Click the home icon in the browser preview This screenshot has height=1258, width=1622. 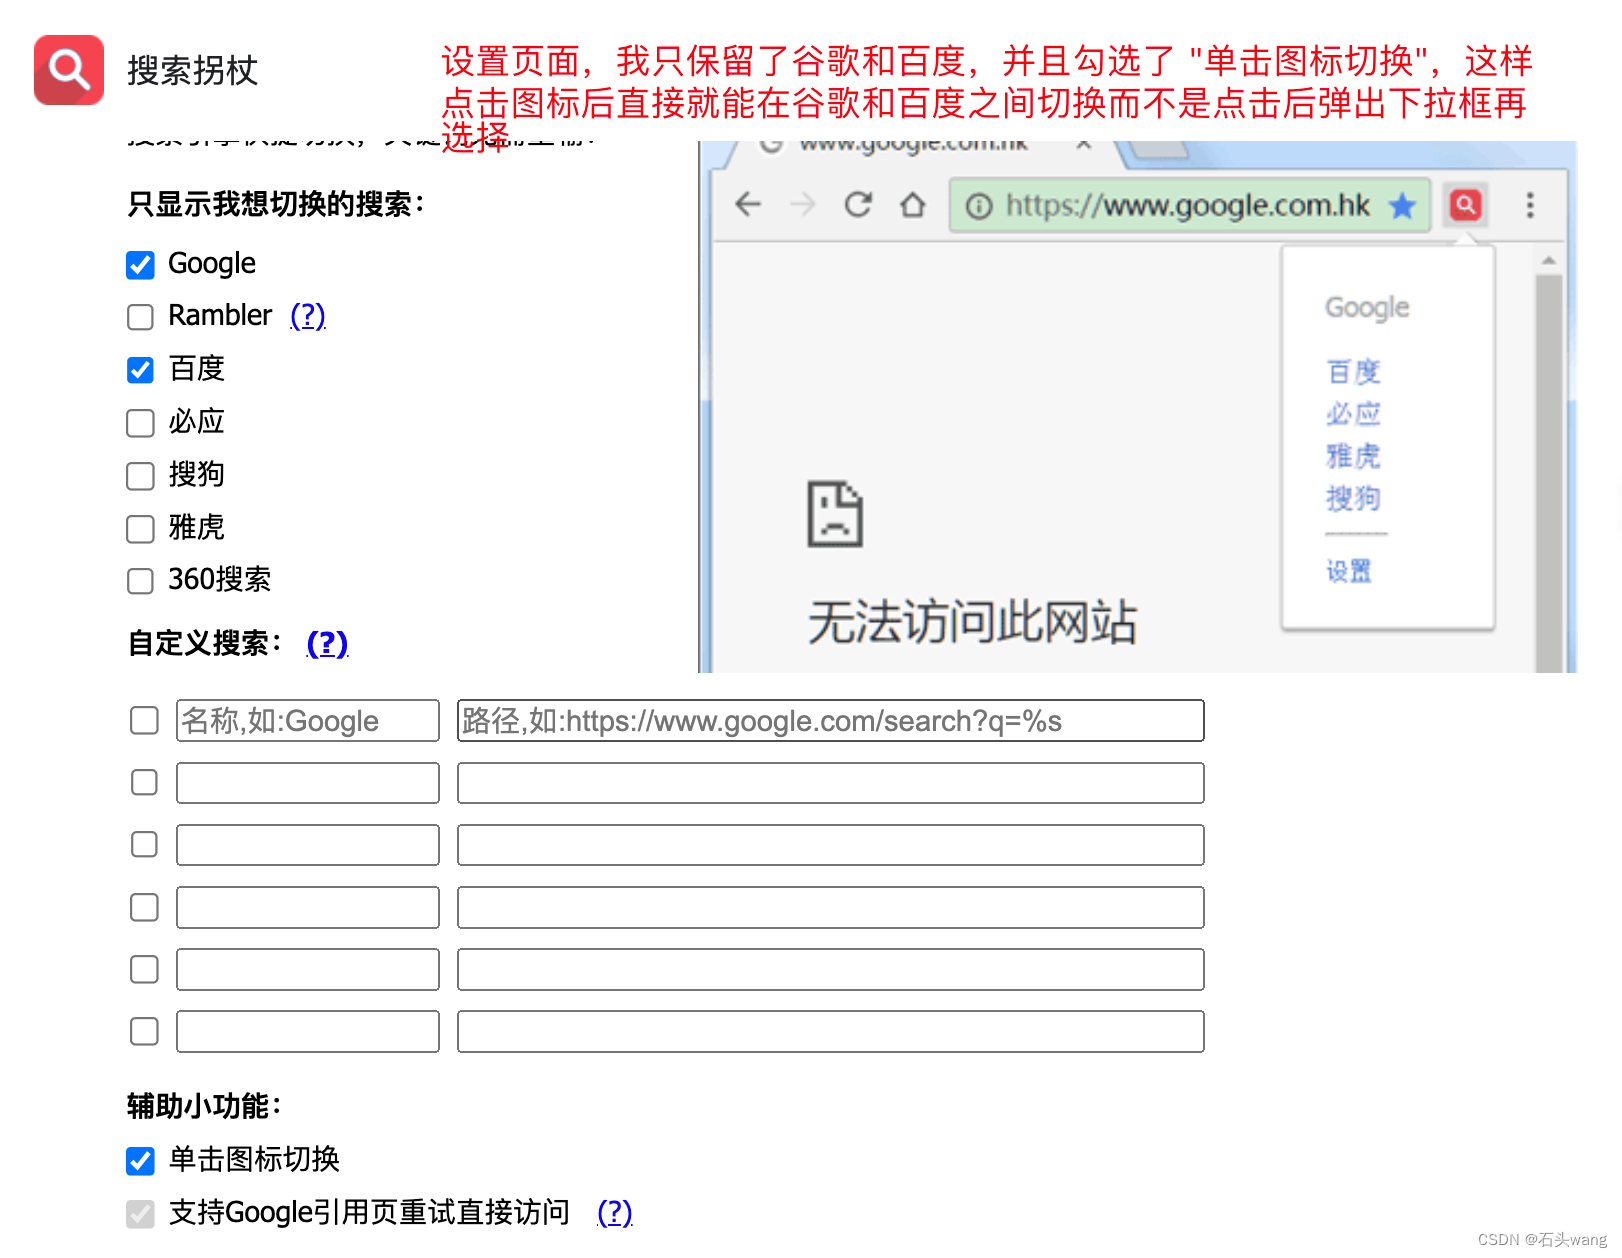point(912,205)
